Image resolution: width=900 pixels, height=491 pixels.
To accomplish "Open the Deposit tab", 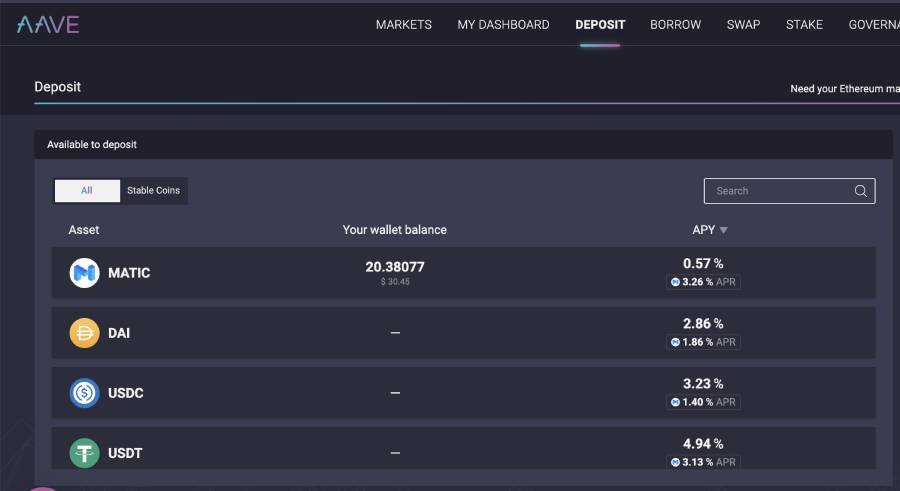I will point(600,25).
